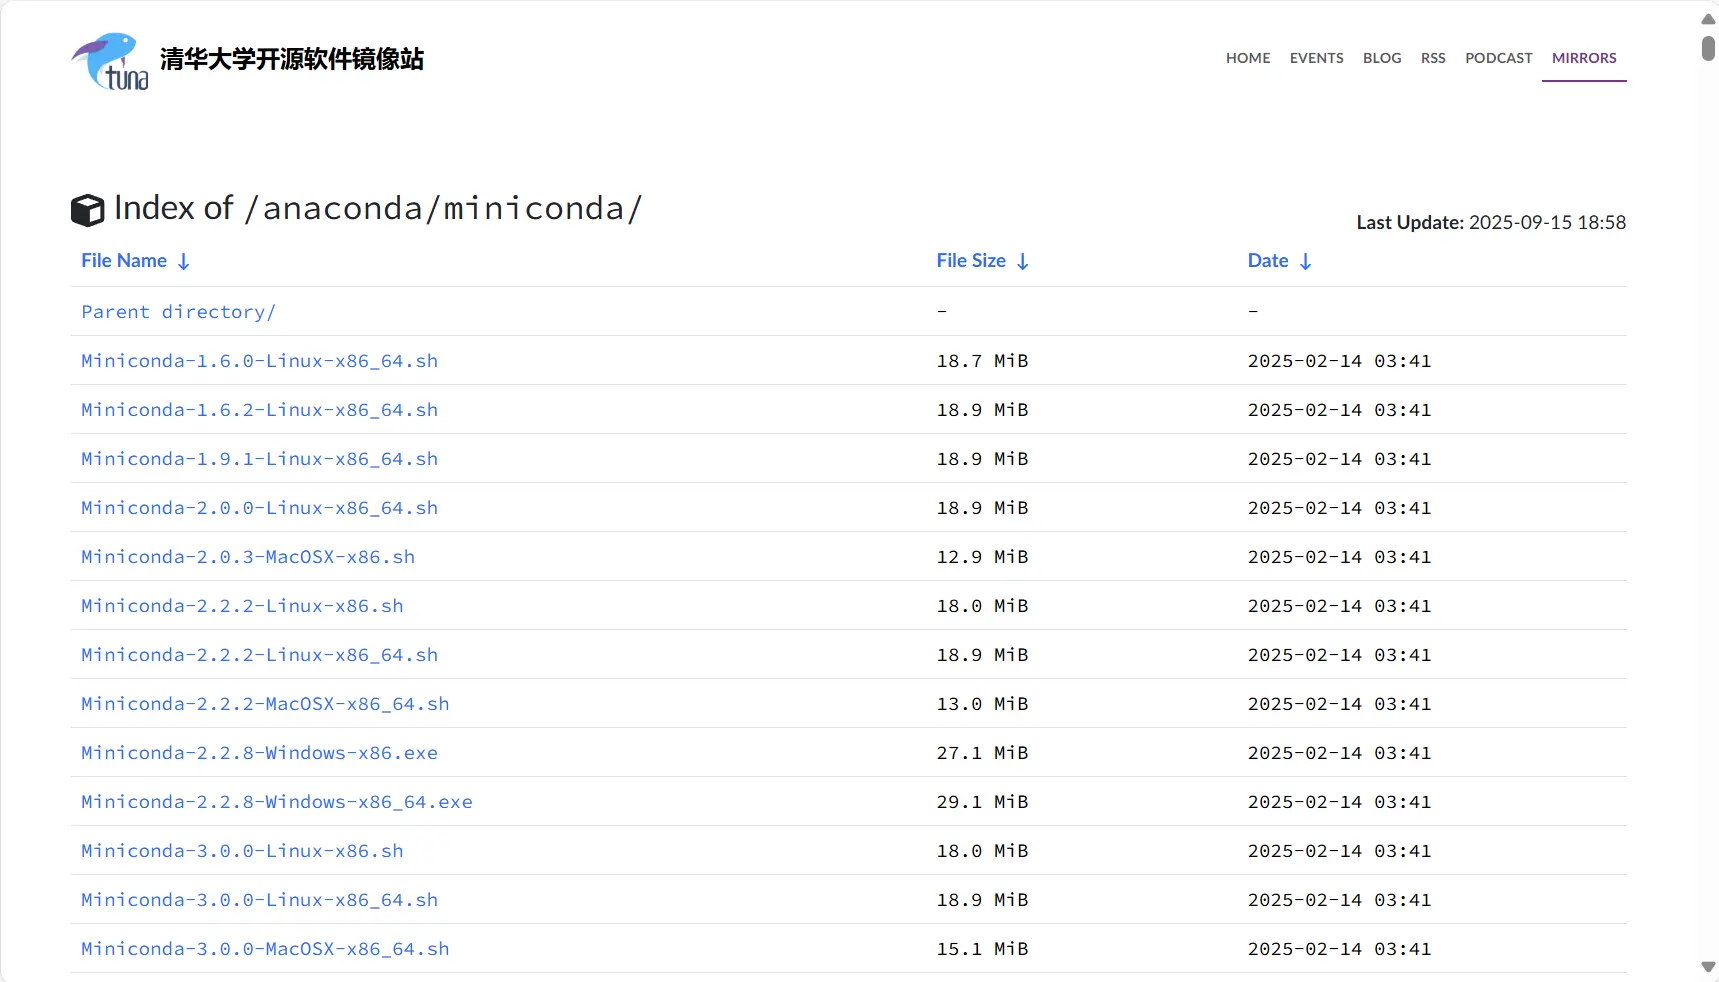Screen dimensions: 1719x982
Task: Download Miniconda-1.6.0-Linux-x86_64.sh
Action: [x=260, y=361]
